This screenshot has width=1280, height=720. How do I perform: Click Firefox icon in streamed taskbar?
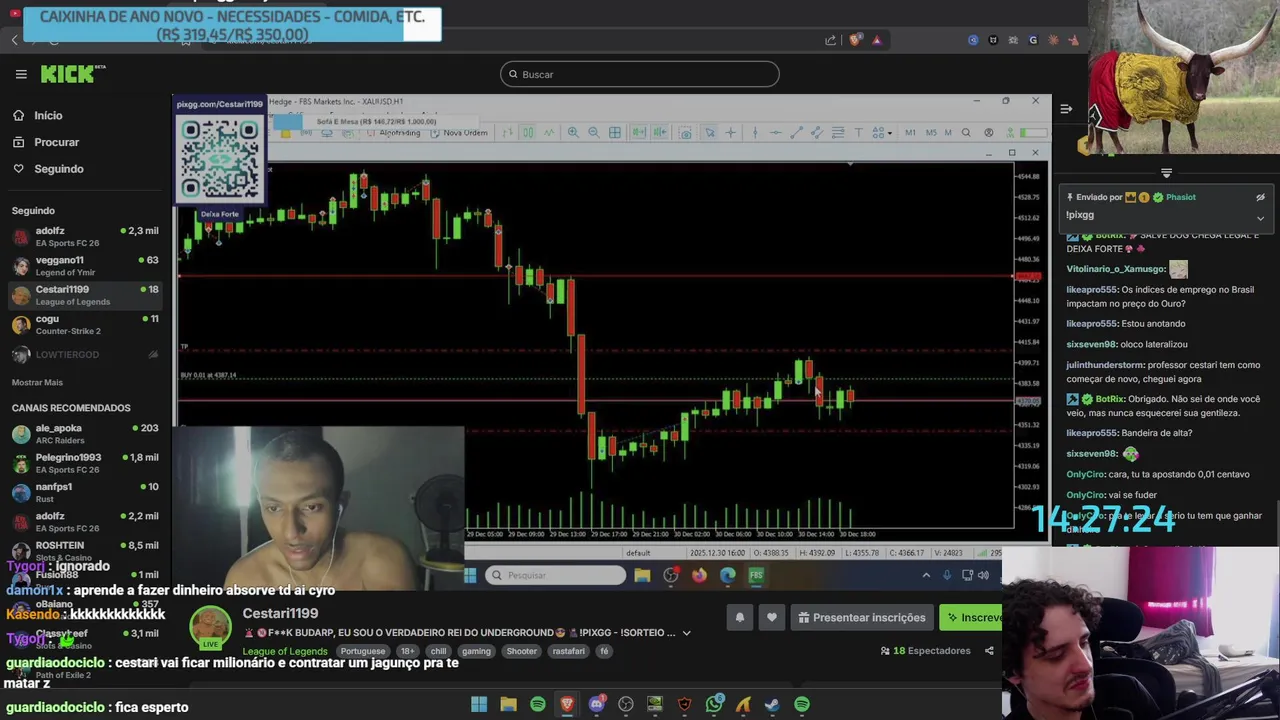point(699,575)
